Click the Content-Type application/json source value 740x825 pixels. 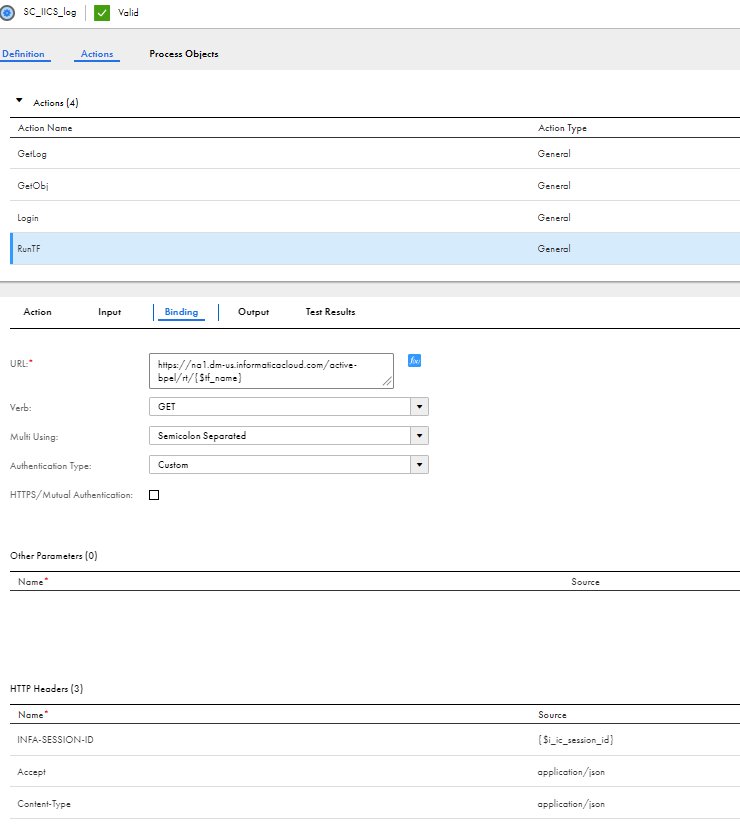[571, 804]
